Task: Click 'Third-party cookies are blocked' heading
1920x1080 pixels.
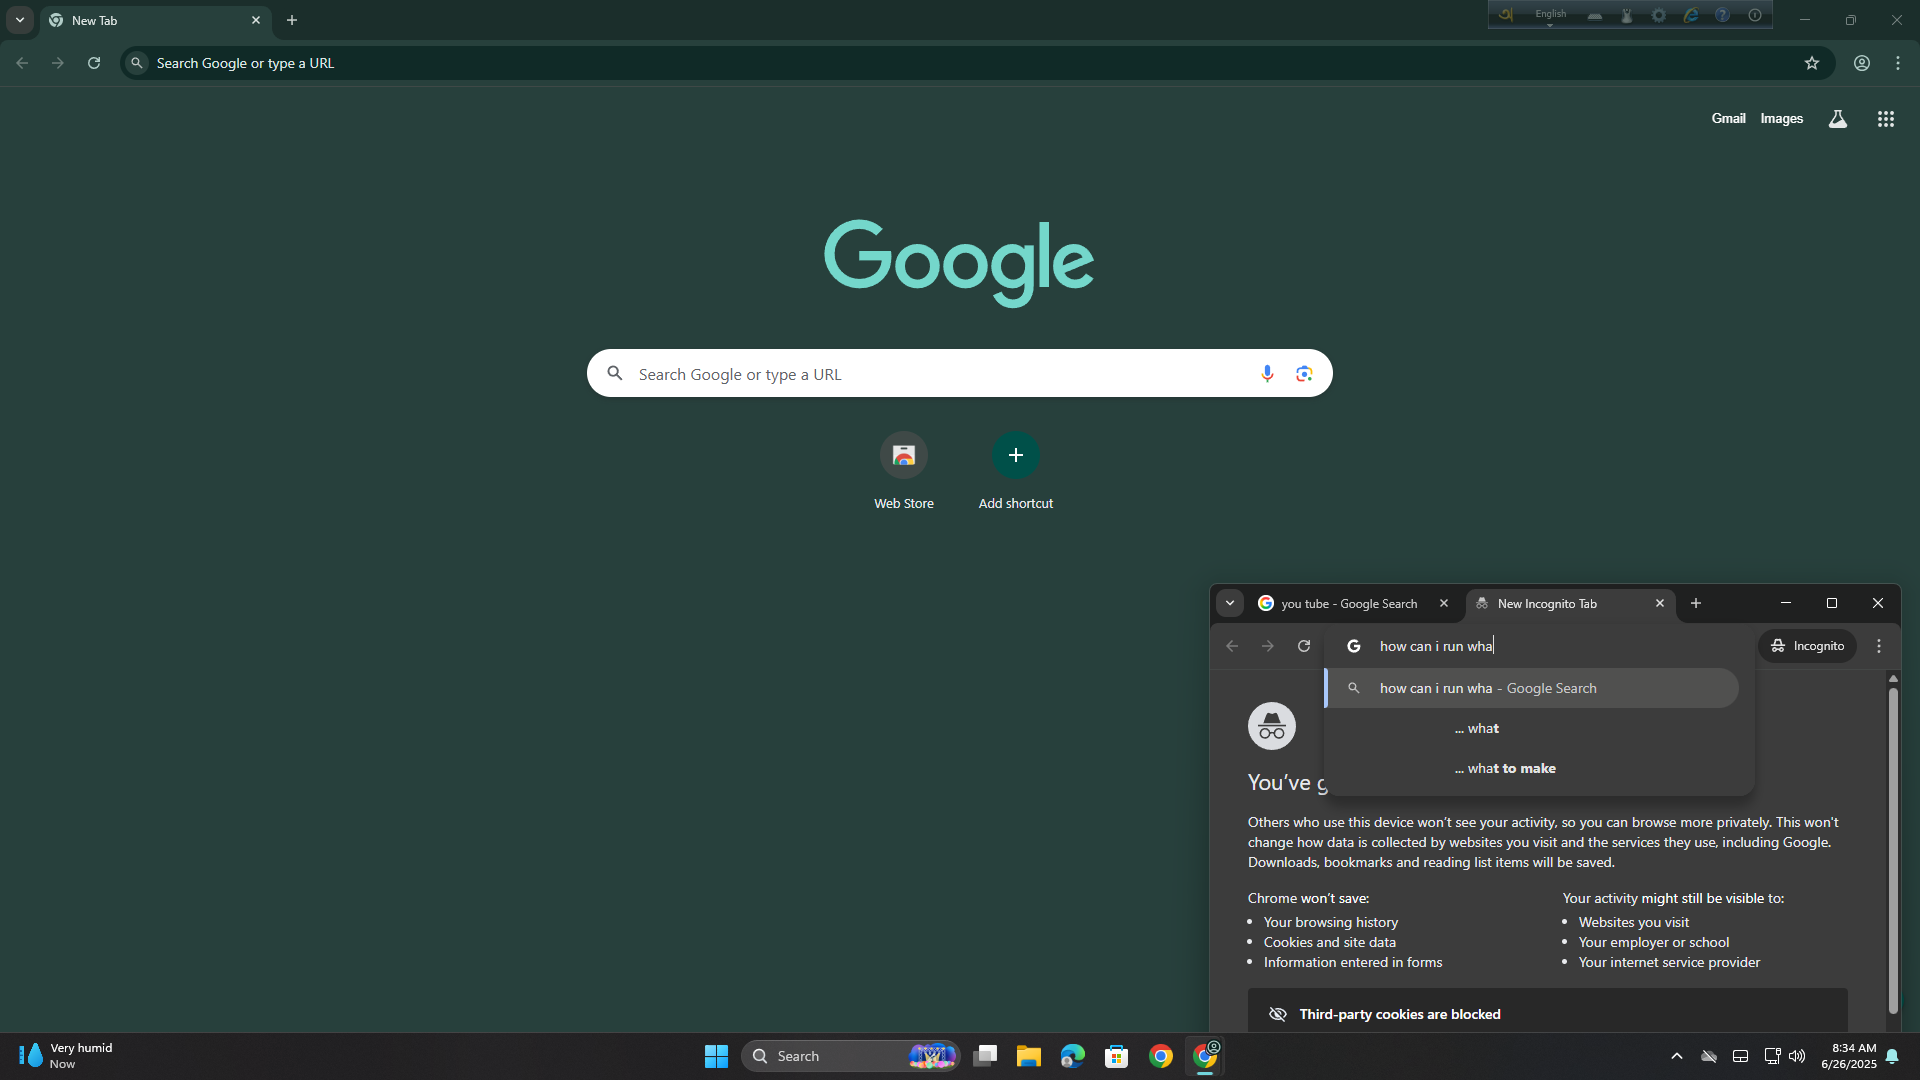Action: click(x=1399, y=1014)
